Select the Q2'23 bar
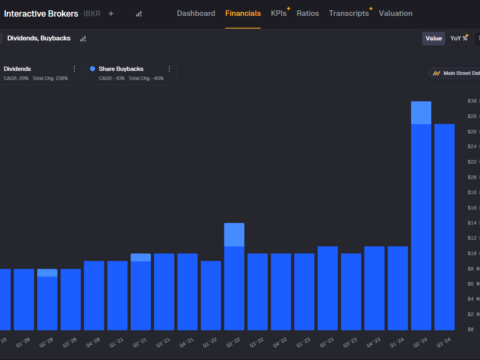480x360 pixels. 328,288
